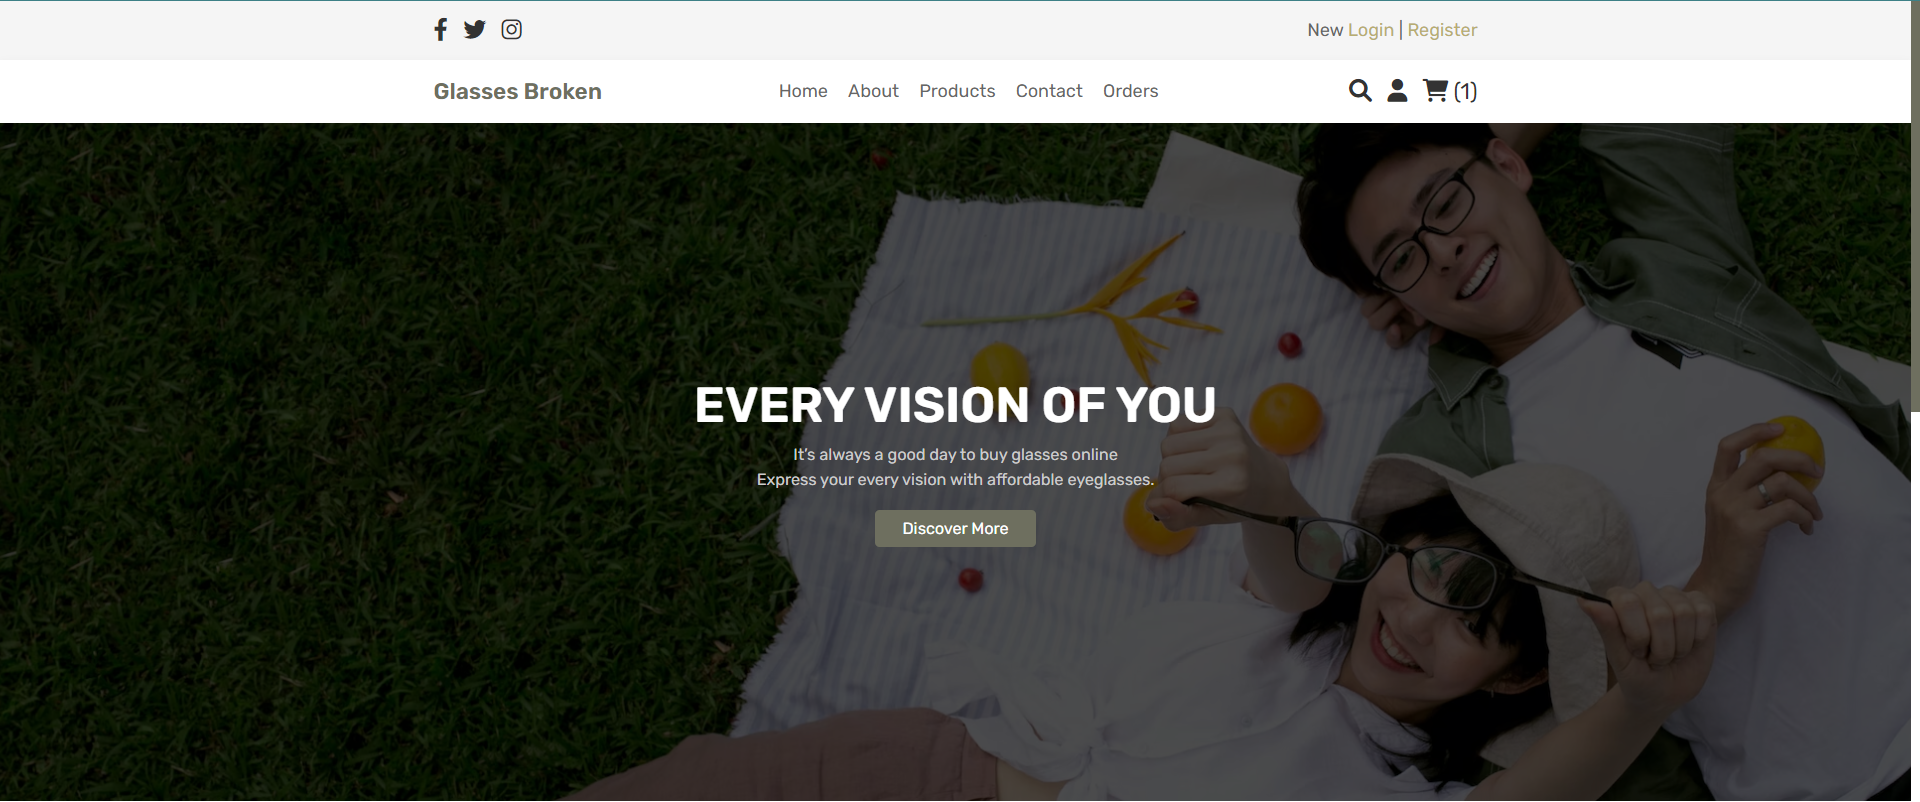Click the vertical page scrollbar thumb
Image resolution: width=1920 pixels, height=802 pixels.
(1915, 205)
